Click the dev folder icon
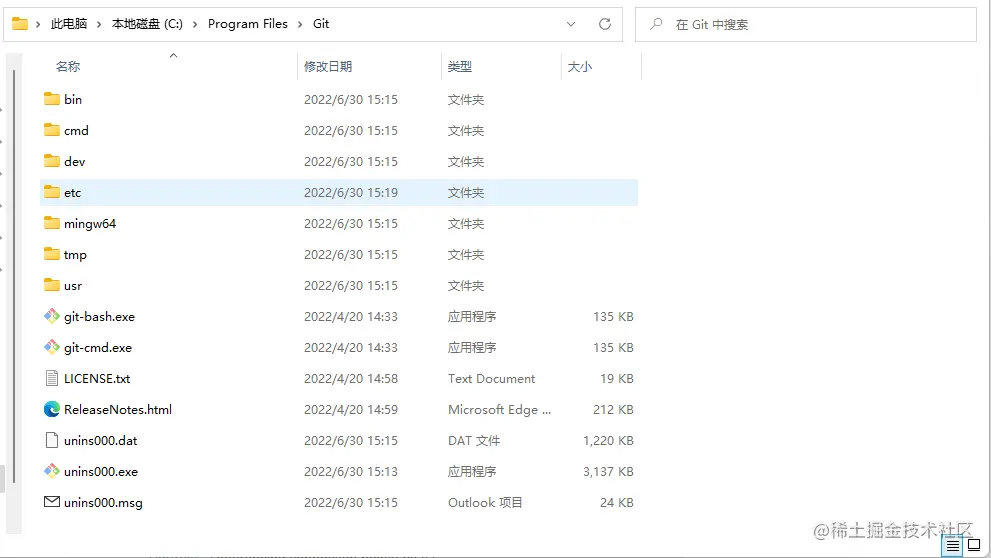This screenshot has height=558, width=991. 52,161
